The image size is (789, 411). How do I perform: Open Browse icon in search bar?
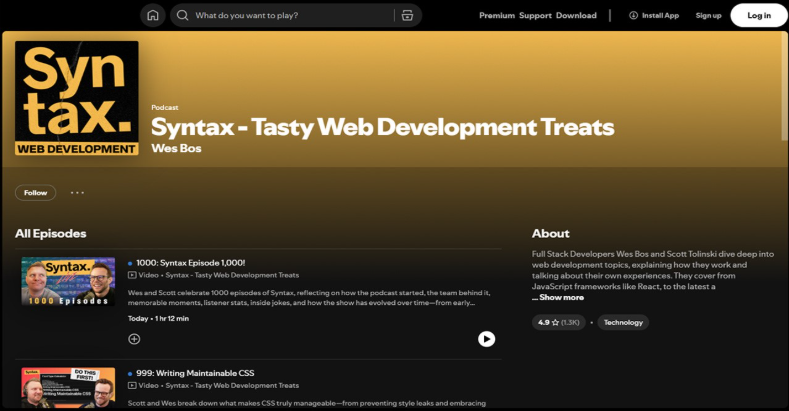click(x=407, y=15)
